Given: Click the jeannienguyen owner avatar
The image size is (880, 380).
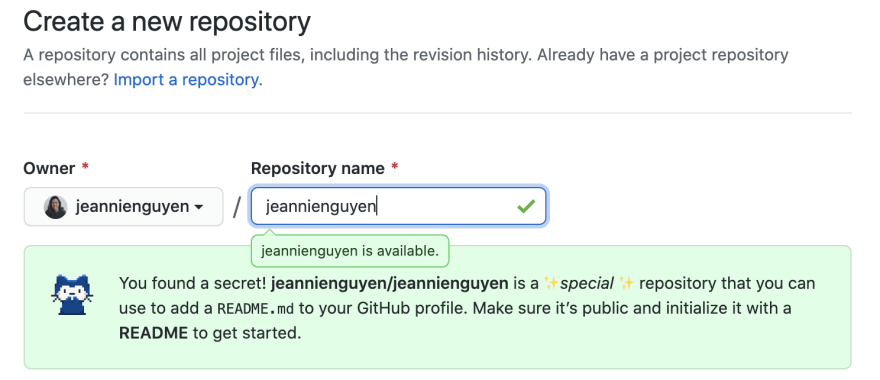Looking at the screenshot, I should (56, 207).
